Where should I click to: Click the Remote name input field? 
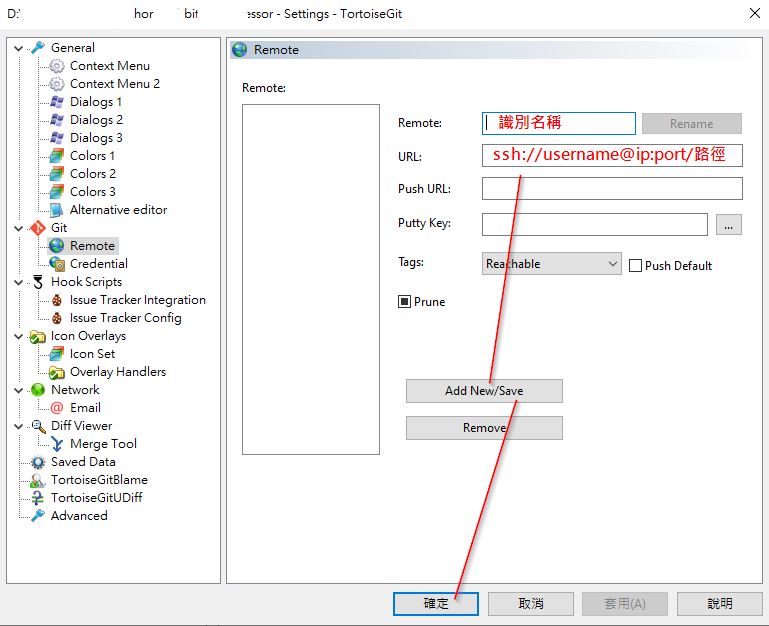pos(559,124)
